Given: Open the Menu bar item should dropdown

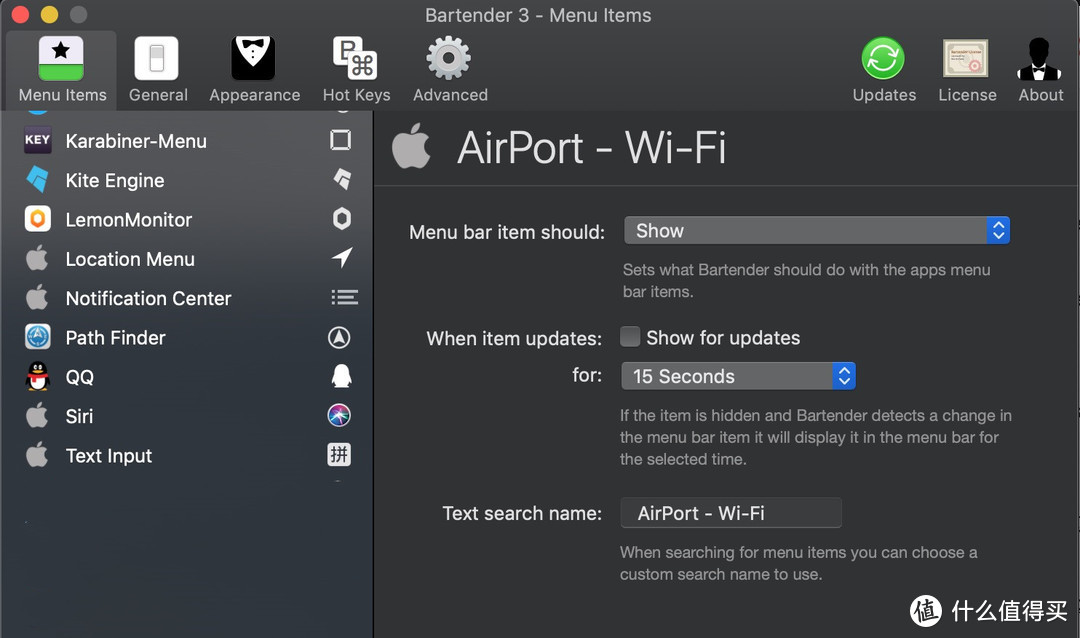Looking at the screenshot, I should (x=816, y=230).
